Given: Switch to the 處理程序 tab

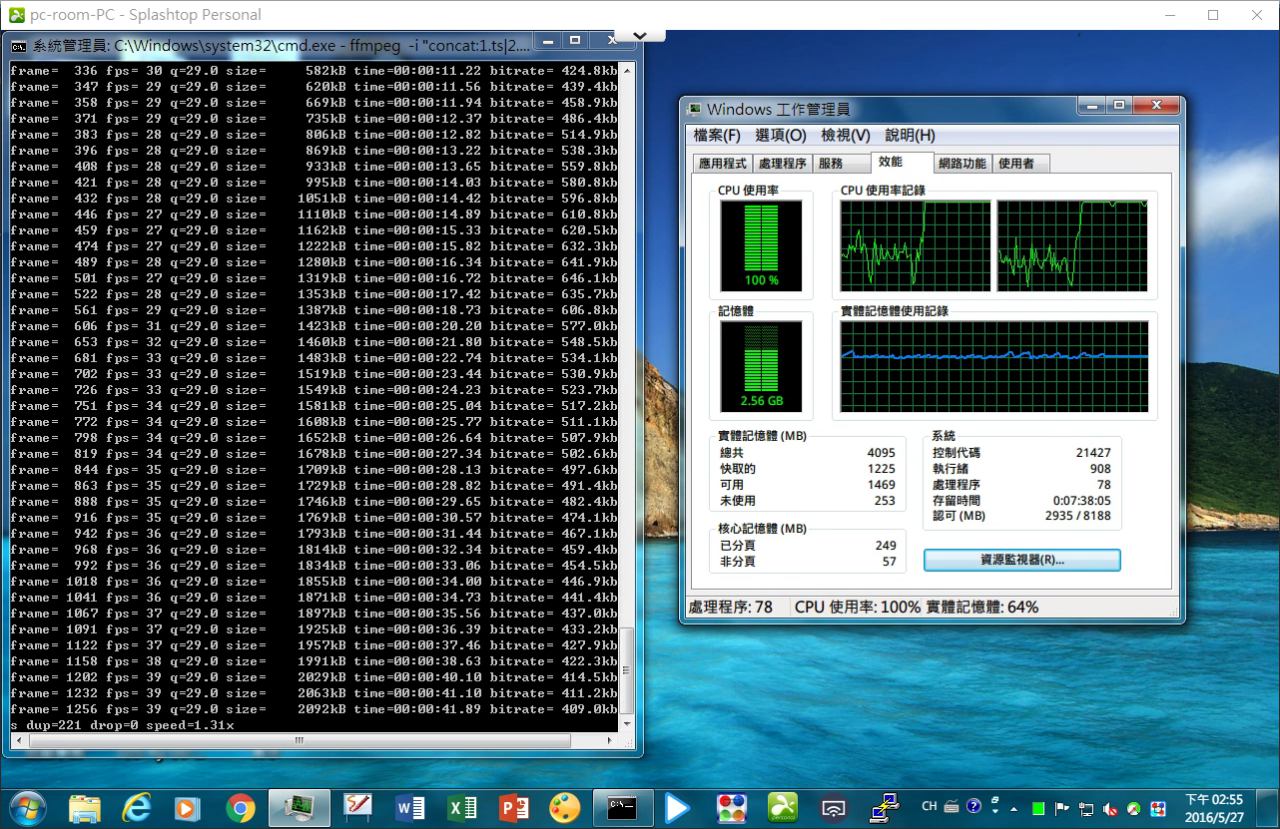Looking at the screenshot, I should point(782,163).
